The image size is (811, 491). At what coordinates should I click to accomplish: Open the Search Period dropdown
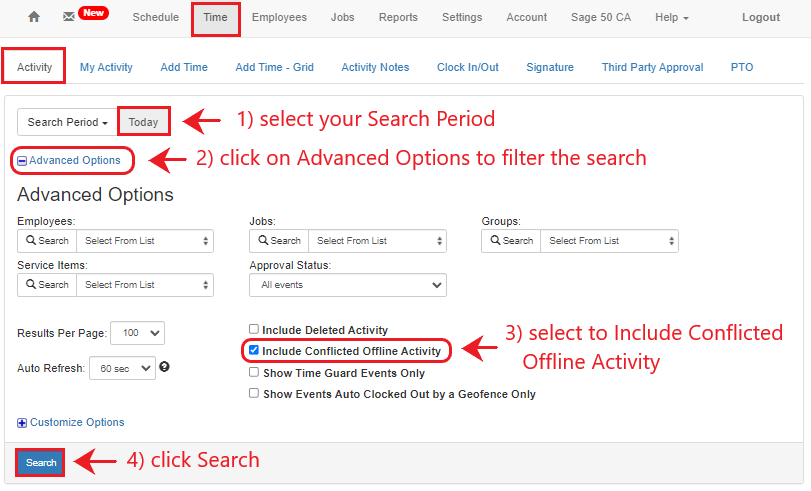tap(67, 122)
